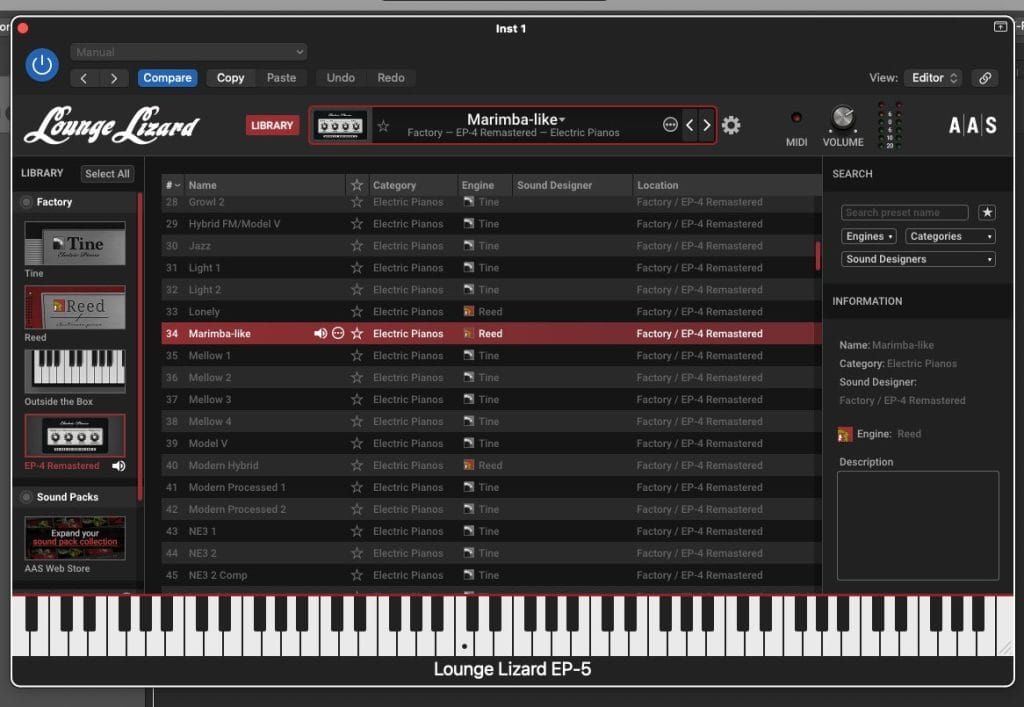
Task: Open the Engines filter dropdown
Action: [869, 237]
